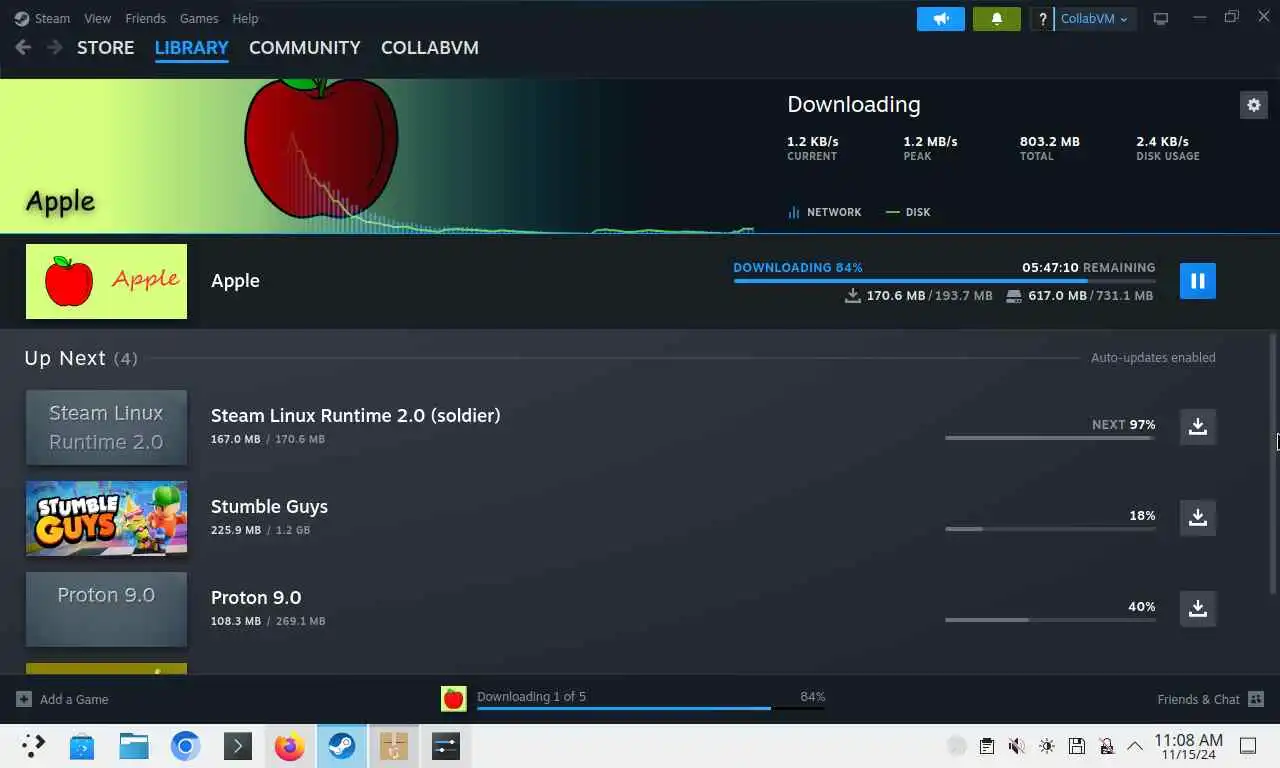Open the Stumble Guys title

(269, 506)
